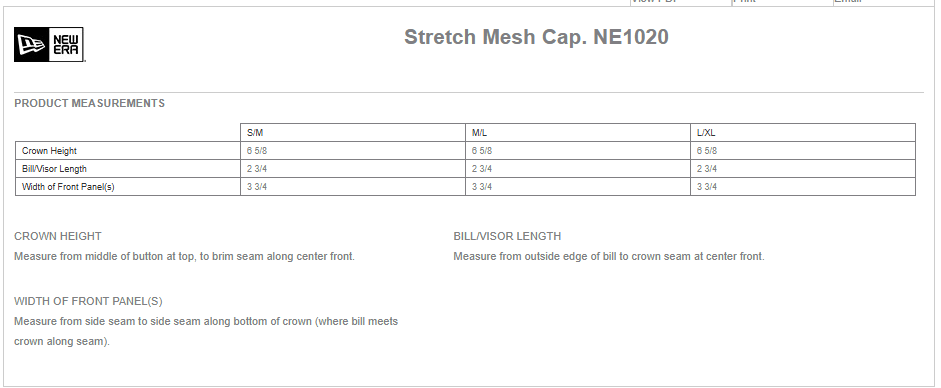This screenshot has width=941, height=388.
Task: Click the Width of Front Panel(s) row label
Action: tap(68, 187)
